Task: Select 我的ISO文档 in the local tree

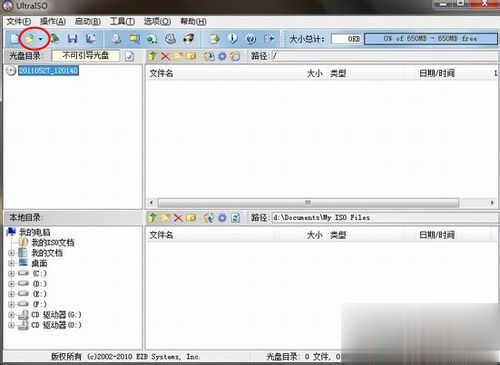Action: (53, 242)
